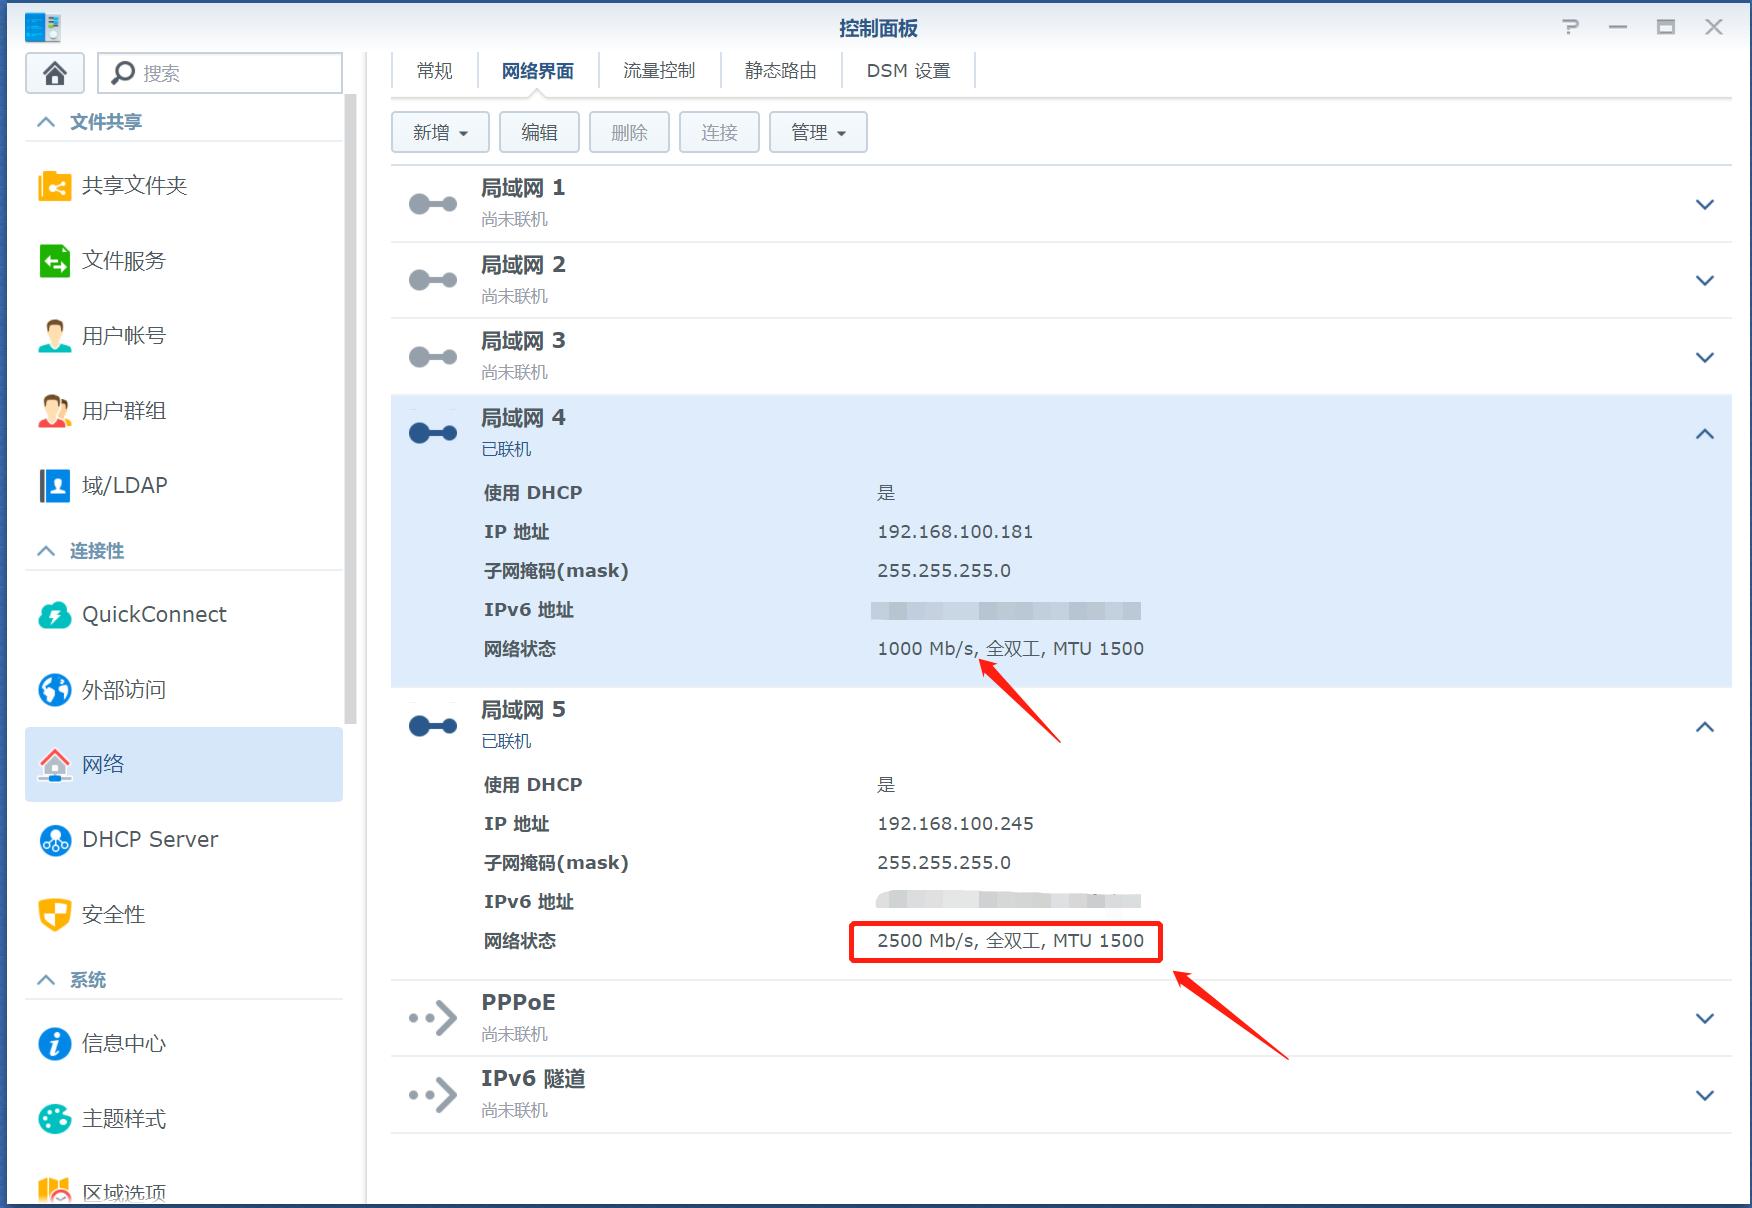Click the home icon above the sidebar
The height and width of the screenshot is (1208, 1752).
54,72
